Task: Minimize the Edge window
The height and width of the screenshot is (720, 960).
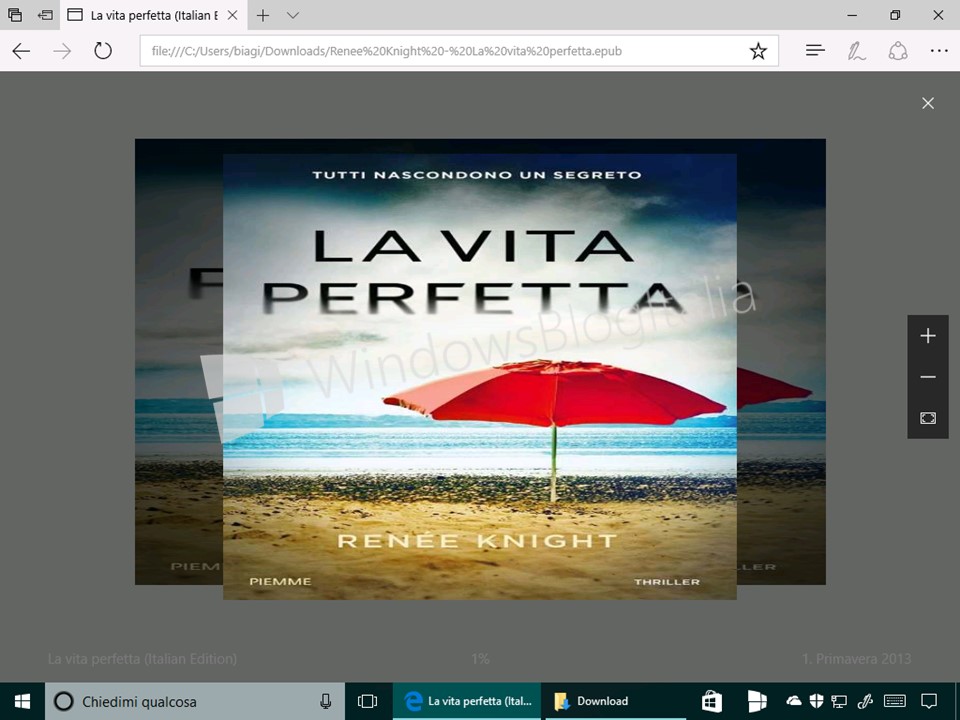Action: [853, 15]
